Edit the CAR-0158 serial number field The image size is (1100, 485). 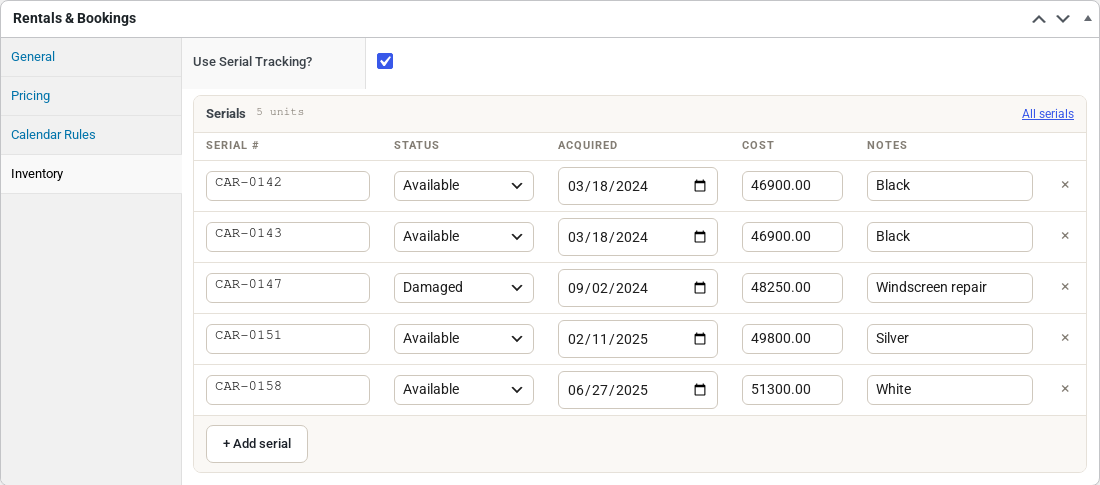click(x=288, y=390)
